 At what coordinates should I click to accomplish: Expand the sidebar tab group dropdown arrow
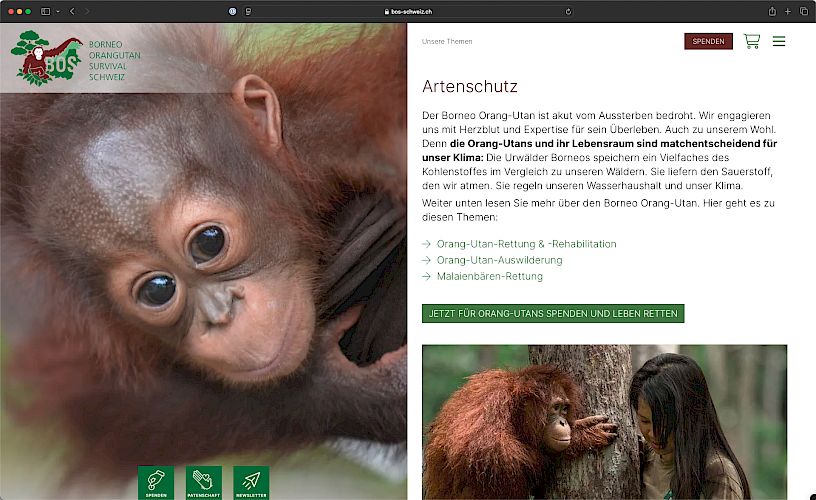[x=58, y=11]
